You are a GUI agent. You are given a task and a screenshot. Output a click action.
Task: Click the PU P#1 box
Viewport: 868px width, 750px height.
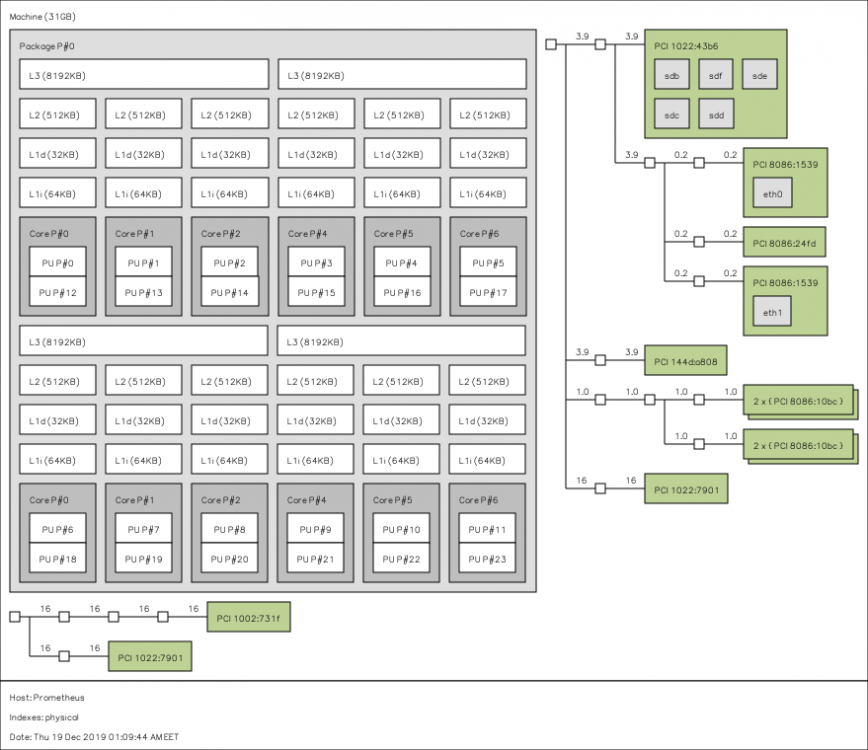pos(143,262)
